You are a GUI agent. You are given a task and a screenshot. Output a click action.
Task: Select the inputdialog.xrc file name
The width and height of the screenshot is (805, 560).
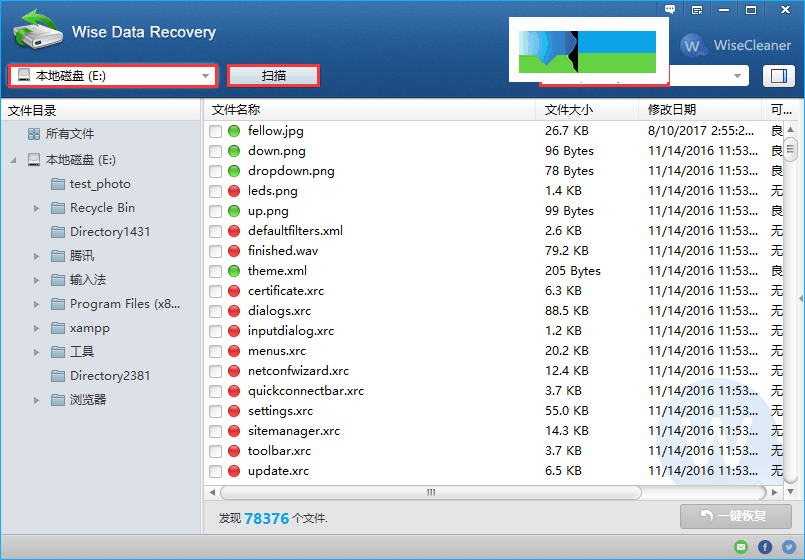point(291,331)
